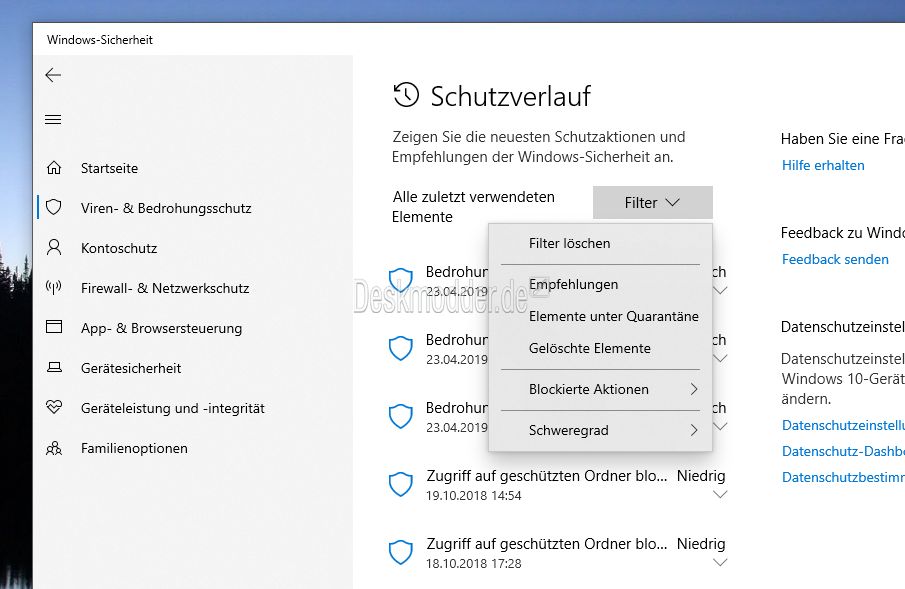Click Niedrig on the 18.10.2018 entry
The image size is (905, 589).
701,544
